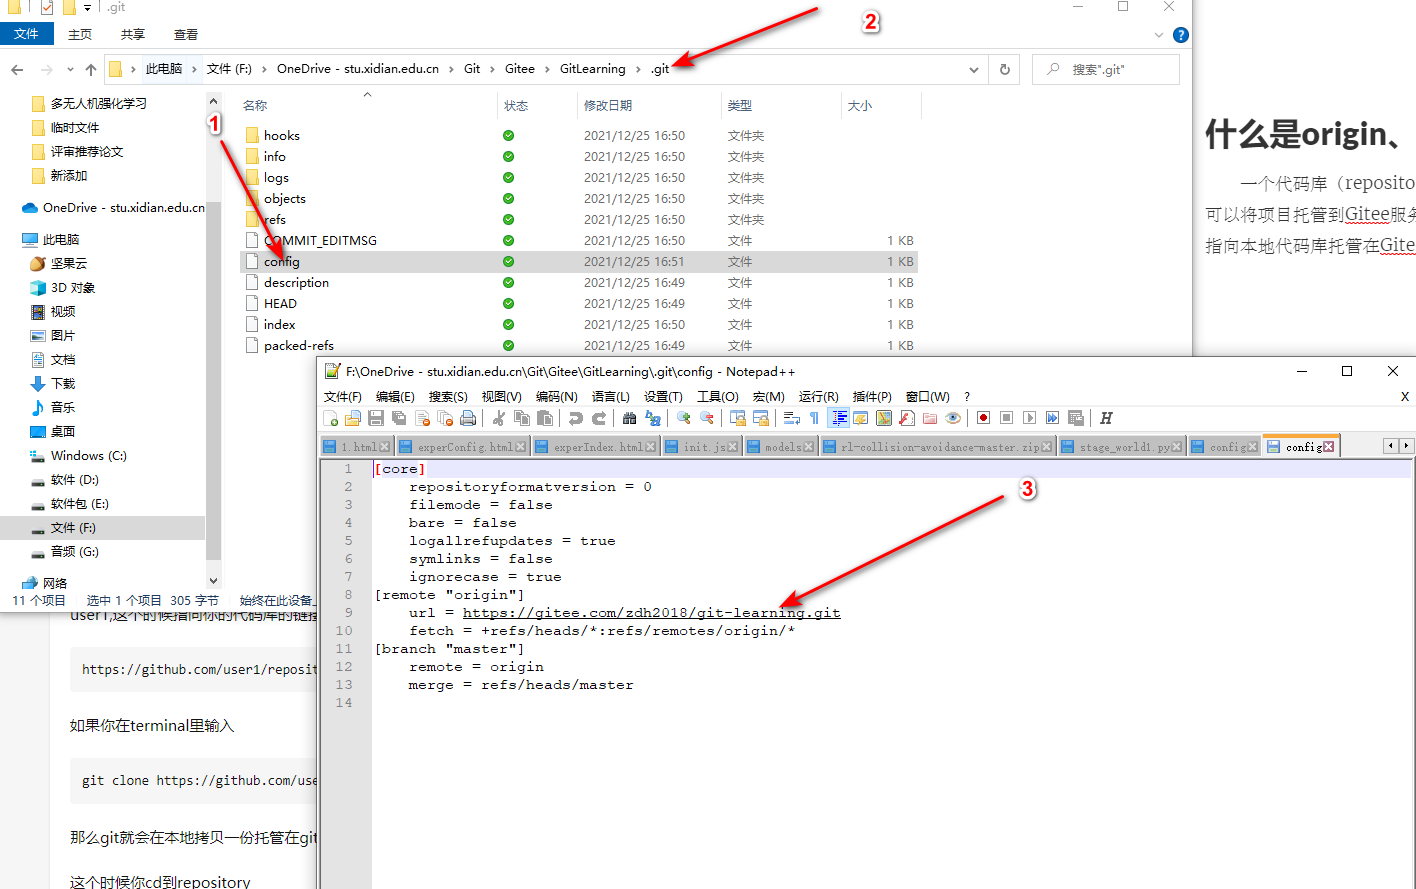Click down arrow of navigation pane scrollbar
This screenshot has width=1416, height=889.
(x=213, y=580)
